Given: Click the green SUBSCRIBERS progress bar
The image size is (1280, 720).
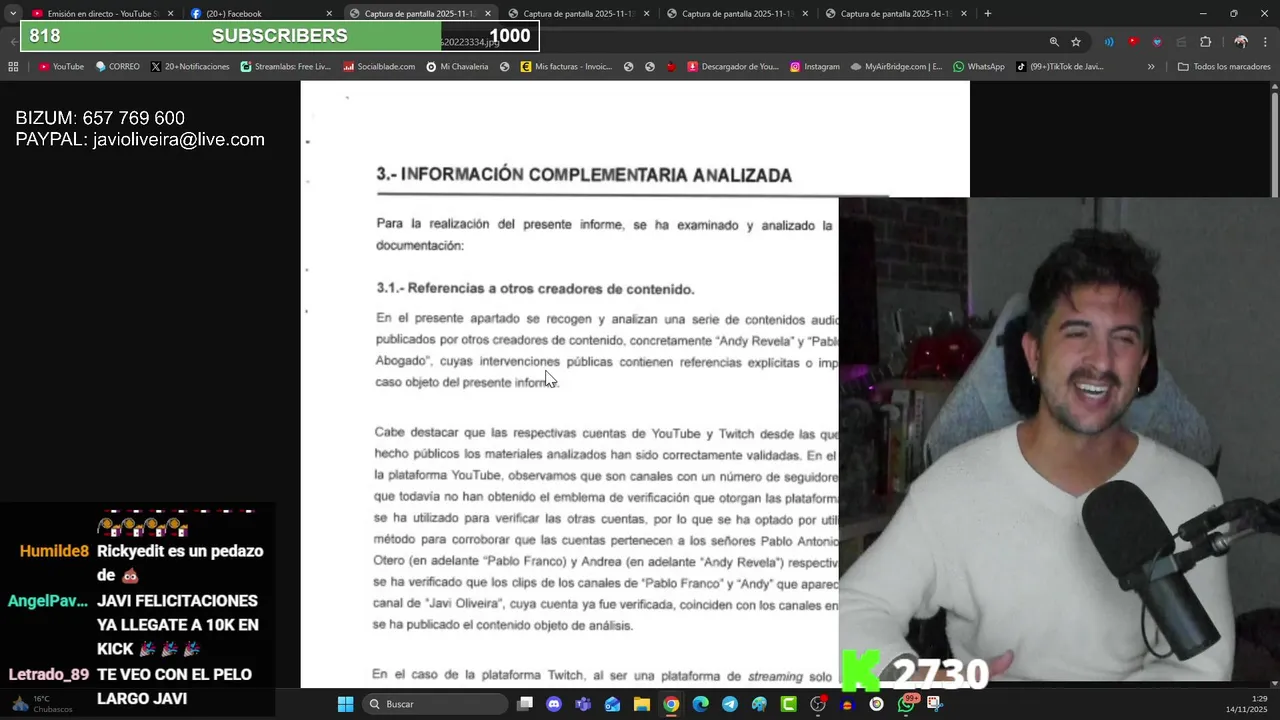Looking at the screenshot, I should [280, 36].
